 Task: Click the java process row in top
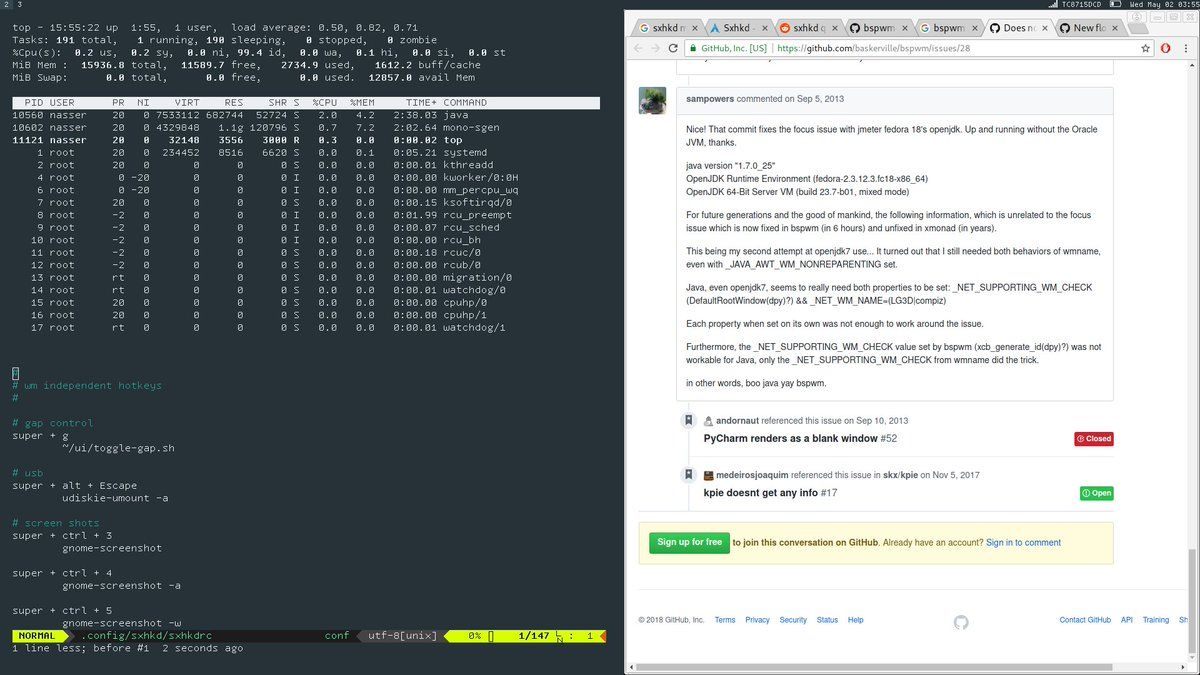tap(306, 115)
